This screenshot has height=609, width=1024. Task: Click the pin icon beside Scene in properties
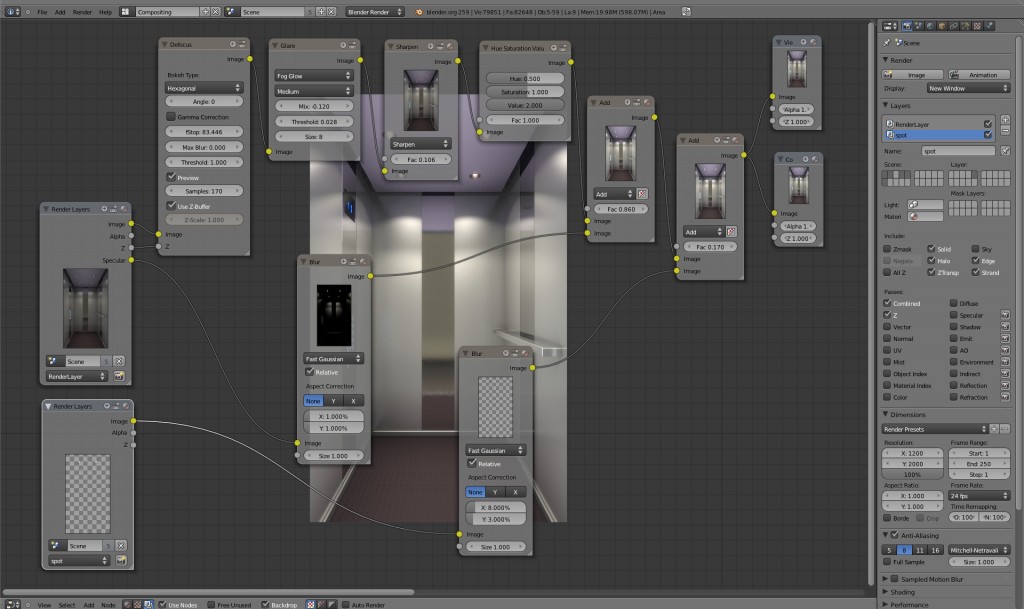pyautogui.click(x=886, y=42)
